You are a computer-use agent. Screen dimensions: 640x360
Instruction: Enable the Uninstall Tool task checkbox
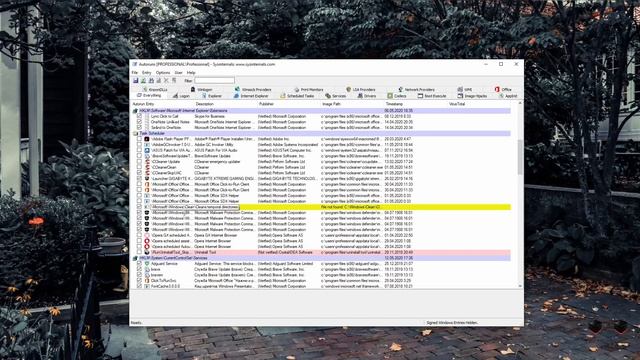click(x=139, y=252)
